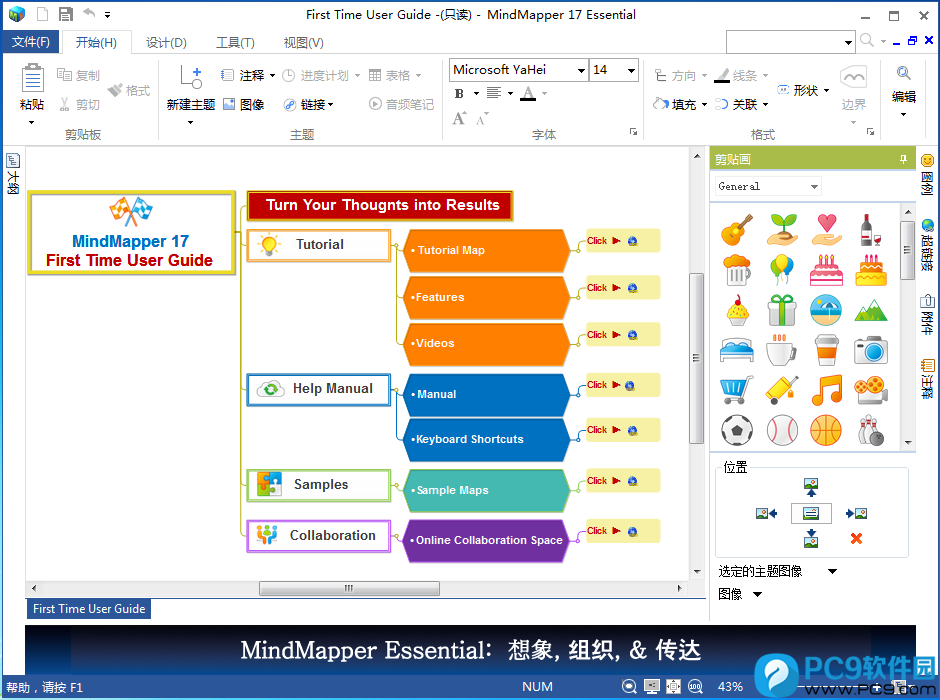Toggle bold formatting

pyautogui.click(x=459, y=93)
